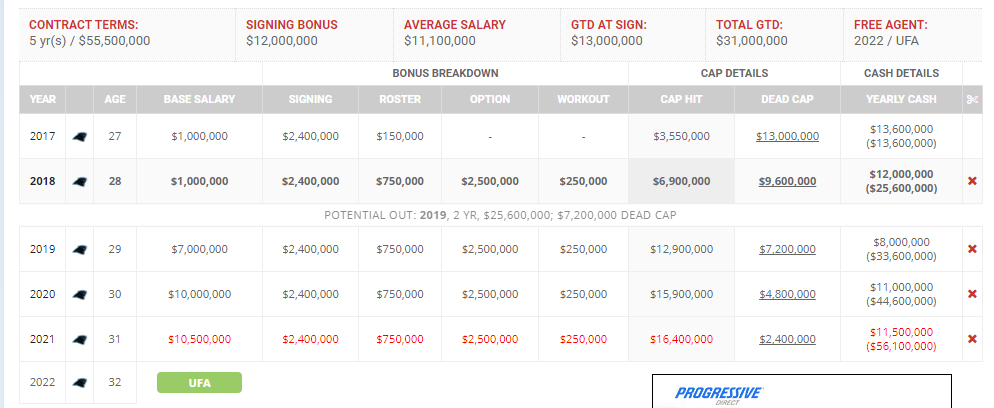Click the green UFA badge
Viewport: 994px width, 408px height.
coord(199,383)
